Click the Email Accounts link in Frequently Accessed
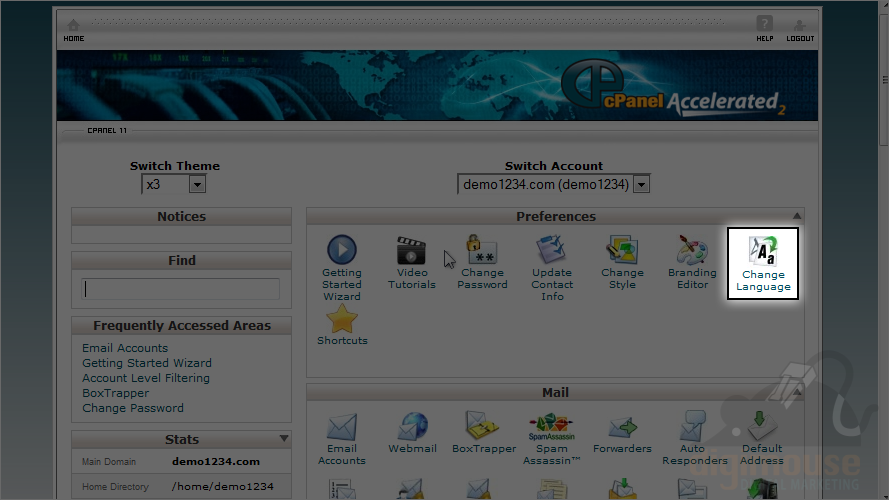The height and width of the screenshot is (500, 889). pyautogui.click(x=125, y=348)
